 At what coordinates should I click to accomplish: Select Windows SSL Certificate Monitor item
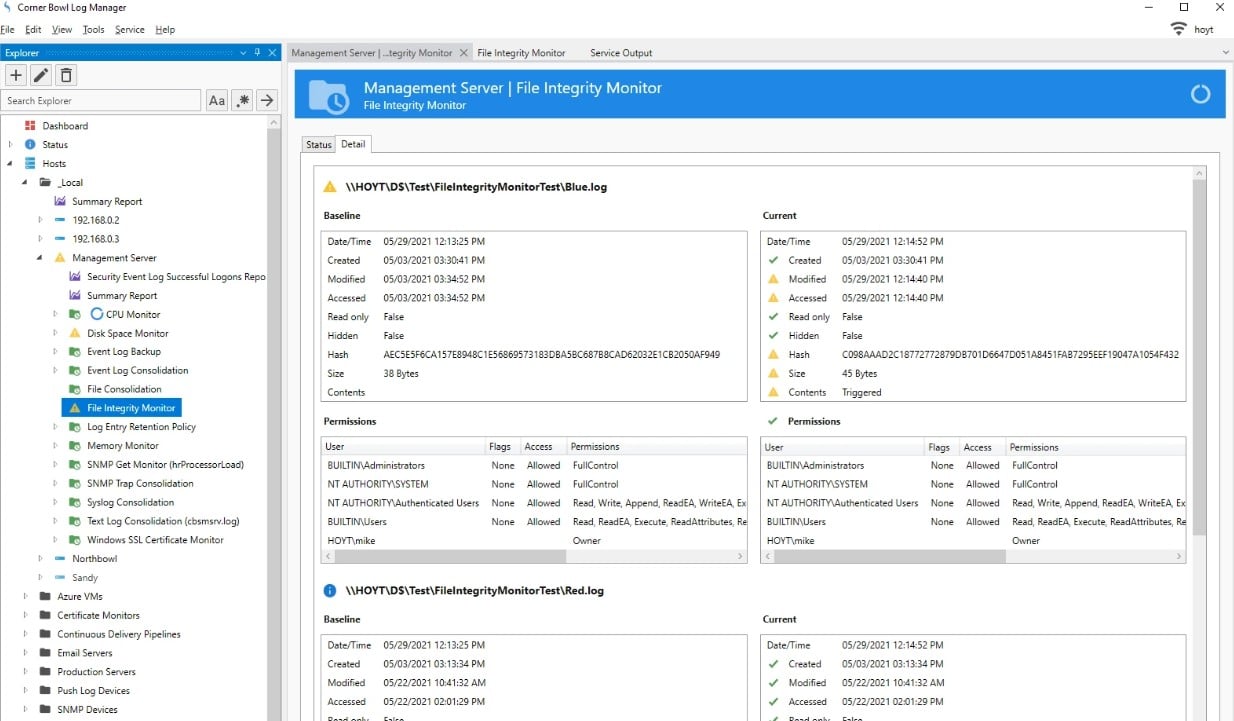[155, 540]
